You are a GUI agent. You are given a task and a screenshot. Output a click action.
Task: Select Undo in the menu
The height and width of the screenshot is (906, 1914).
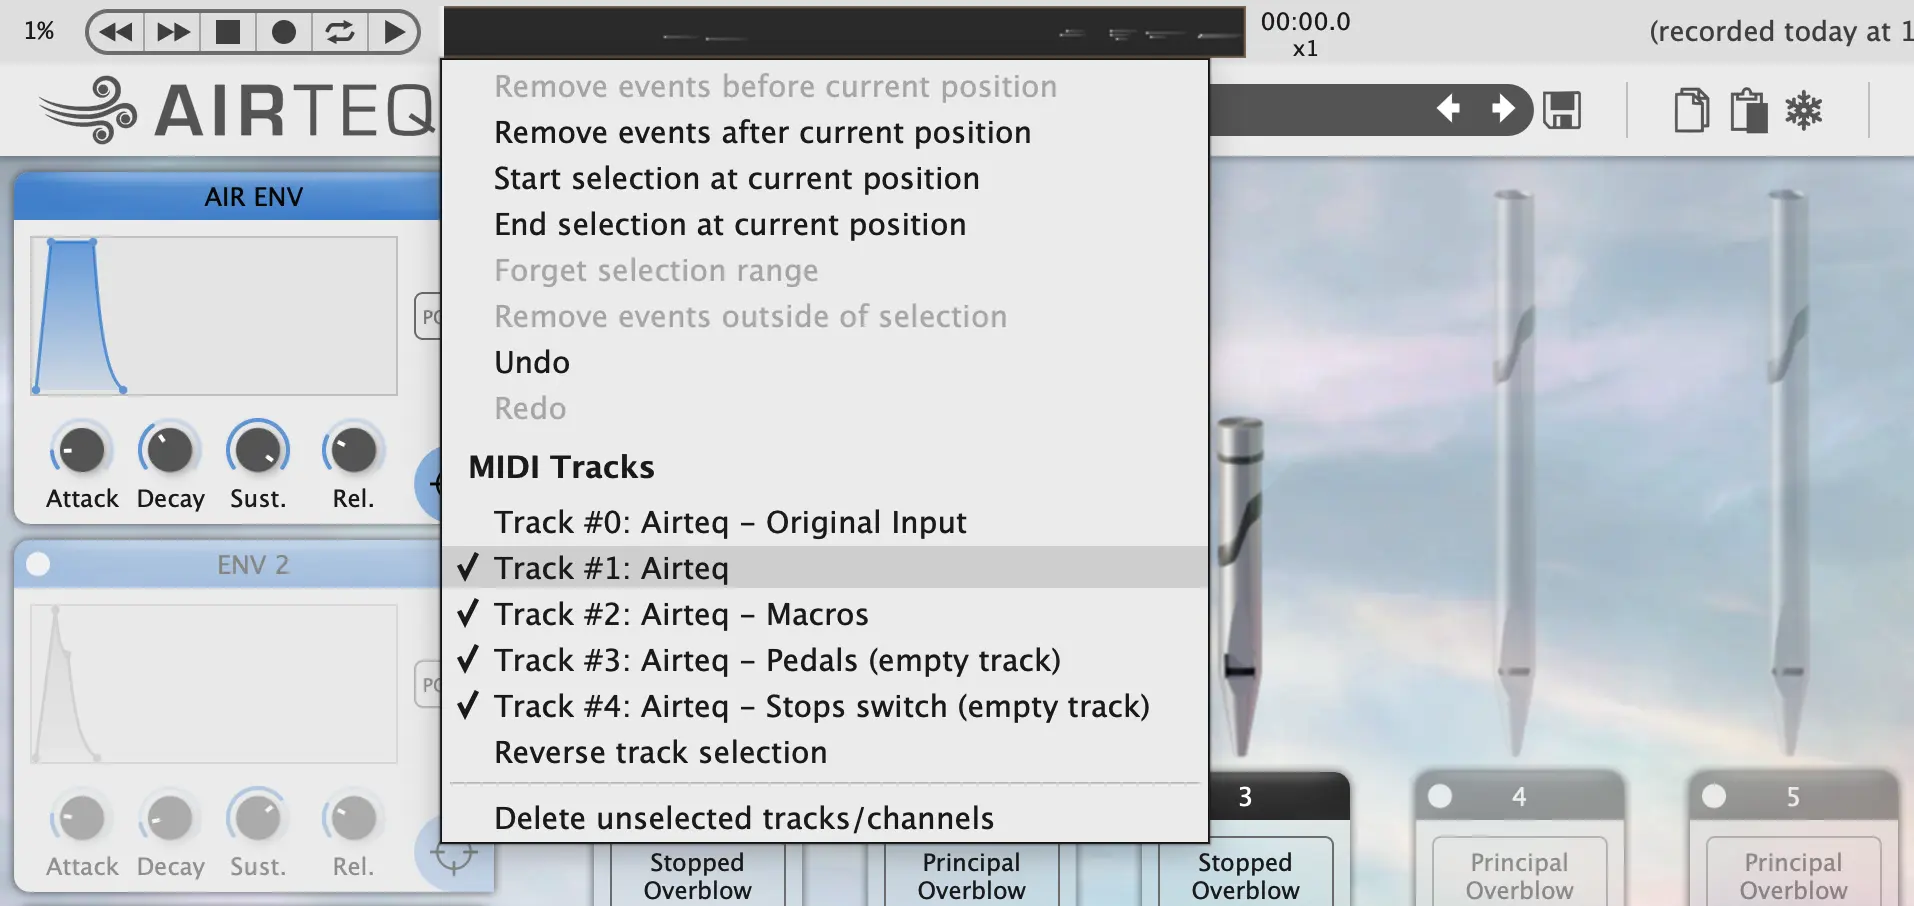[x=825, y=362]
